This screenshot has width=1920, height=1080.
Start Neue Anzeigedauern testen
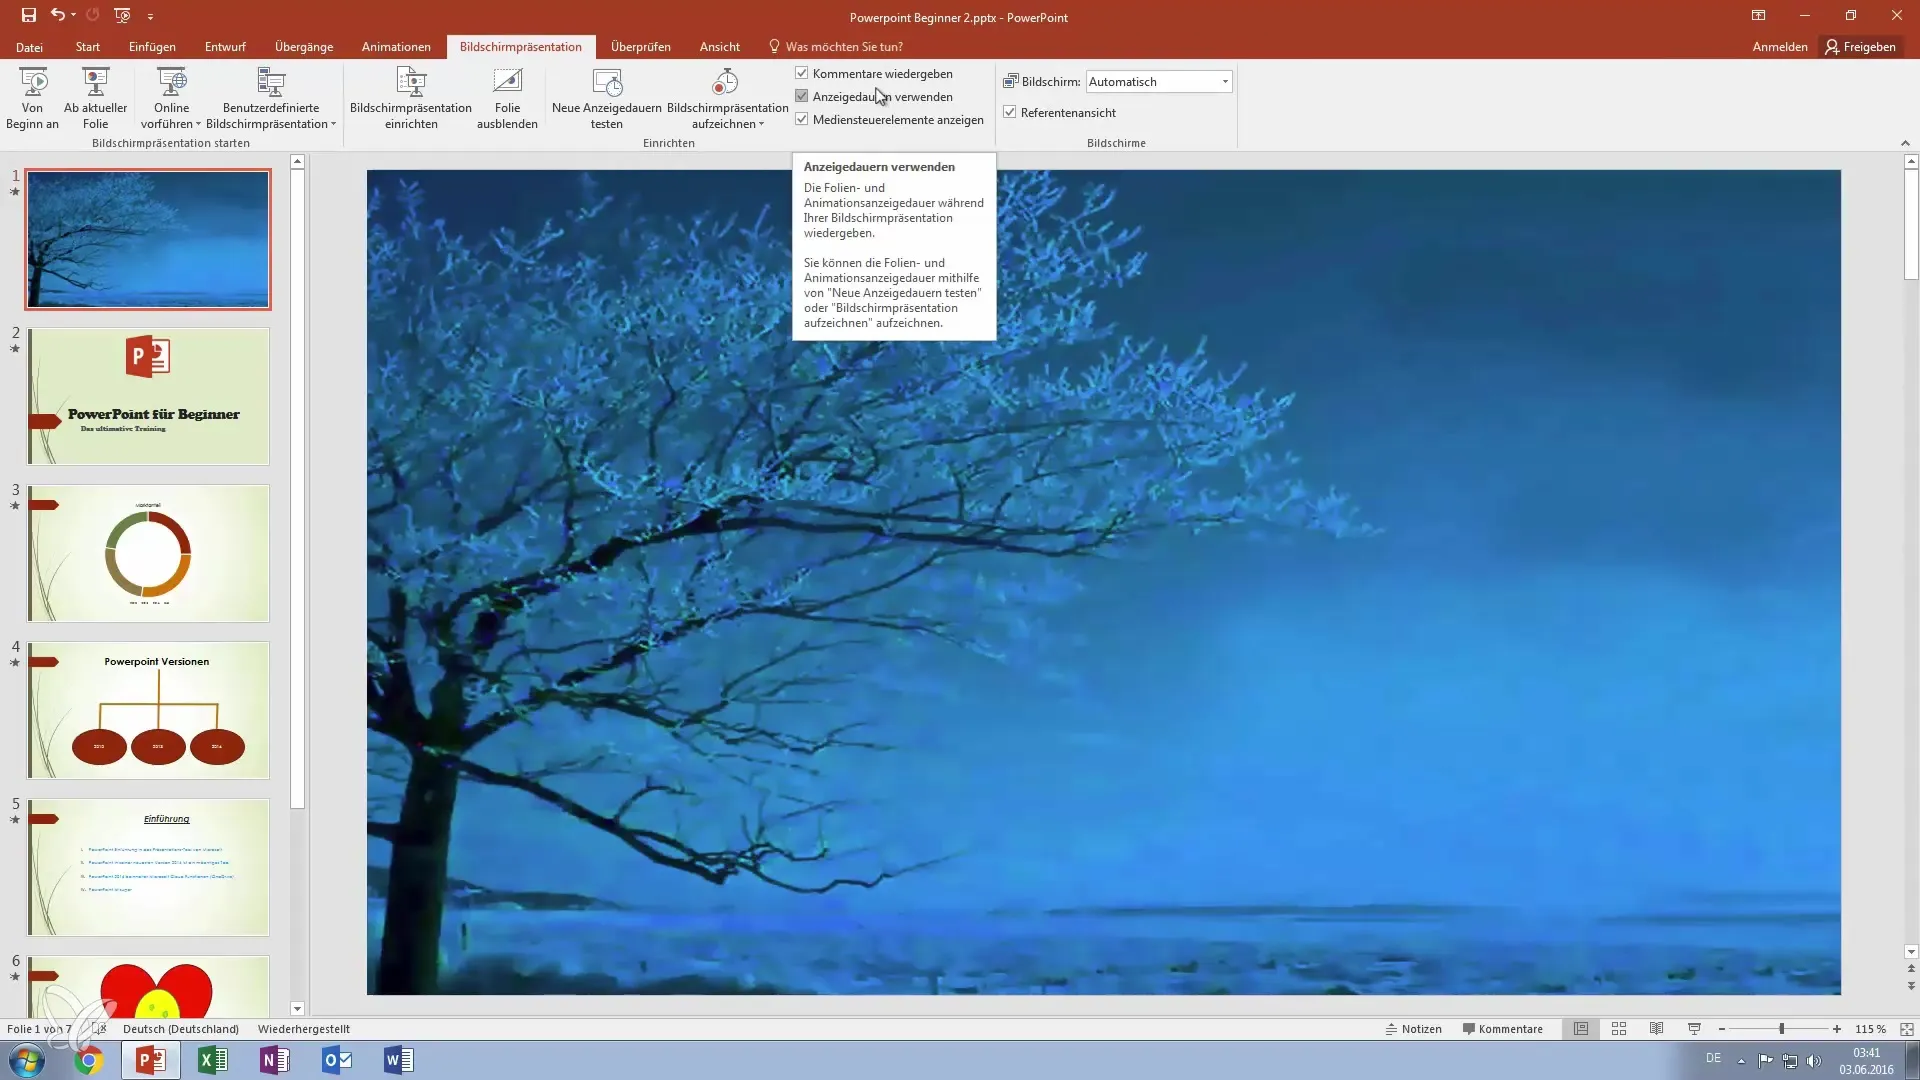[606, 98]
